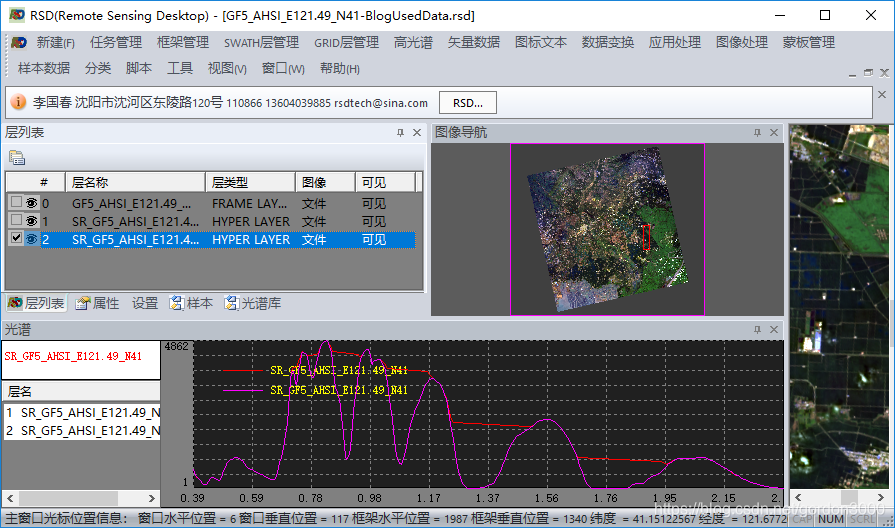895x528 pixels.
Task: Pin the 层列表 panel
Action: (x=400, y=132)
